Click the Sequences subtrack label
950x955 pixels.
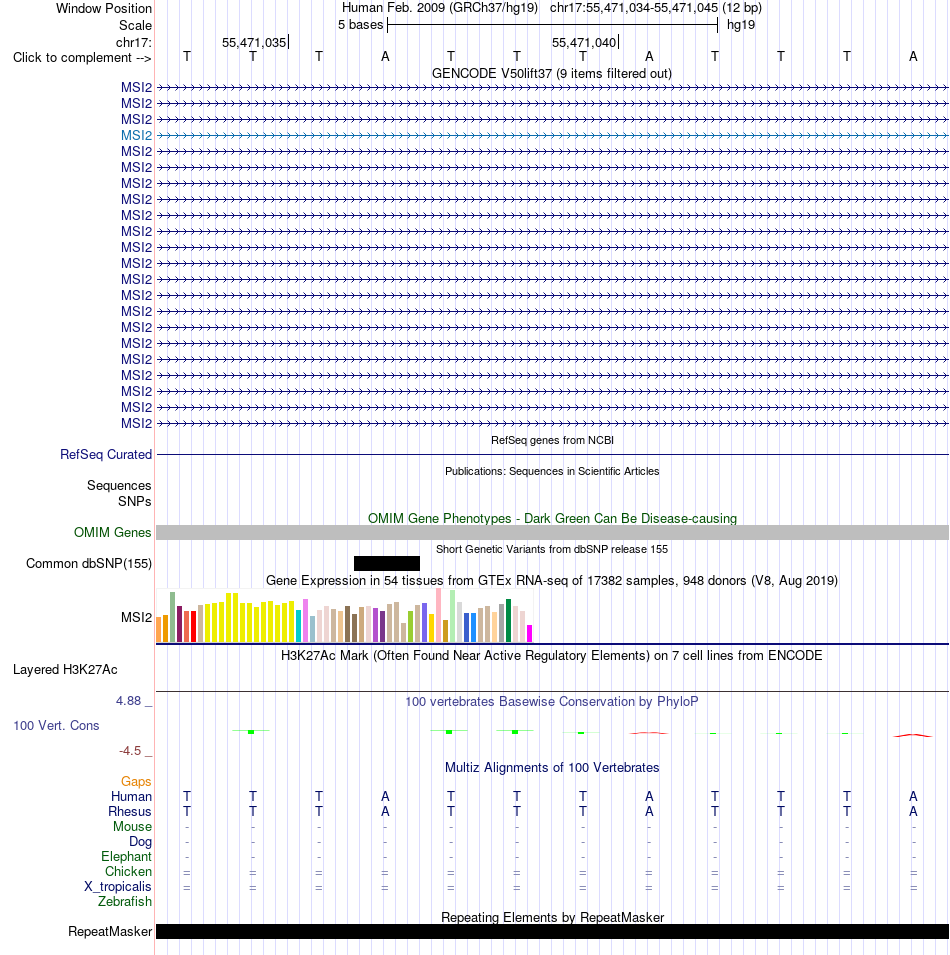pyautogui.click(x=119, y=485)
